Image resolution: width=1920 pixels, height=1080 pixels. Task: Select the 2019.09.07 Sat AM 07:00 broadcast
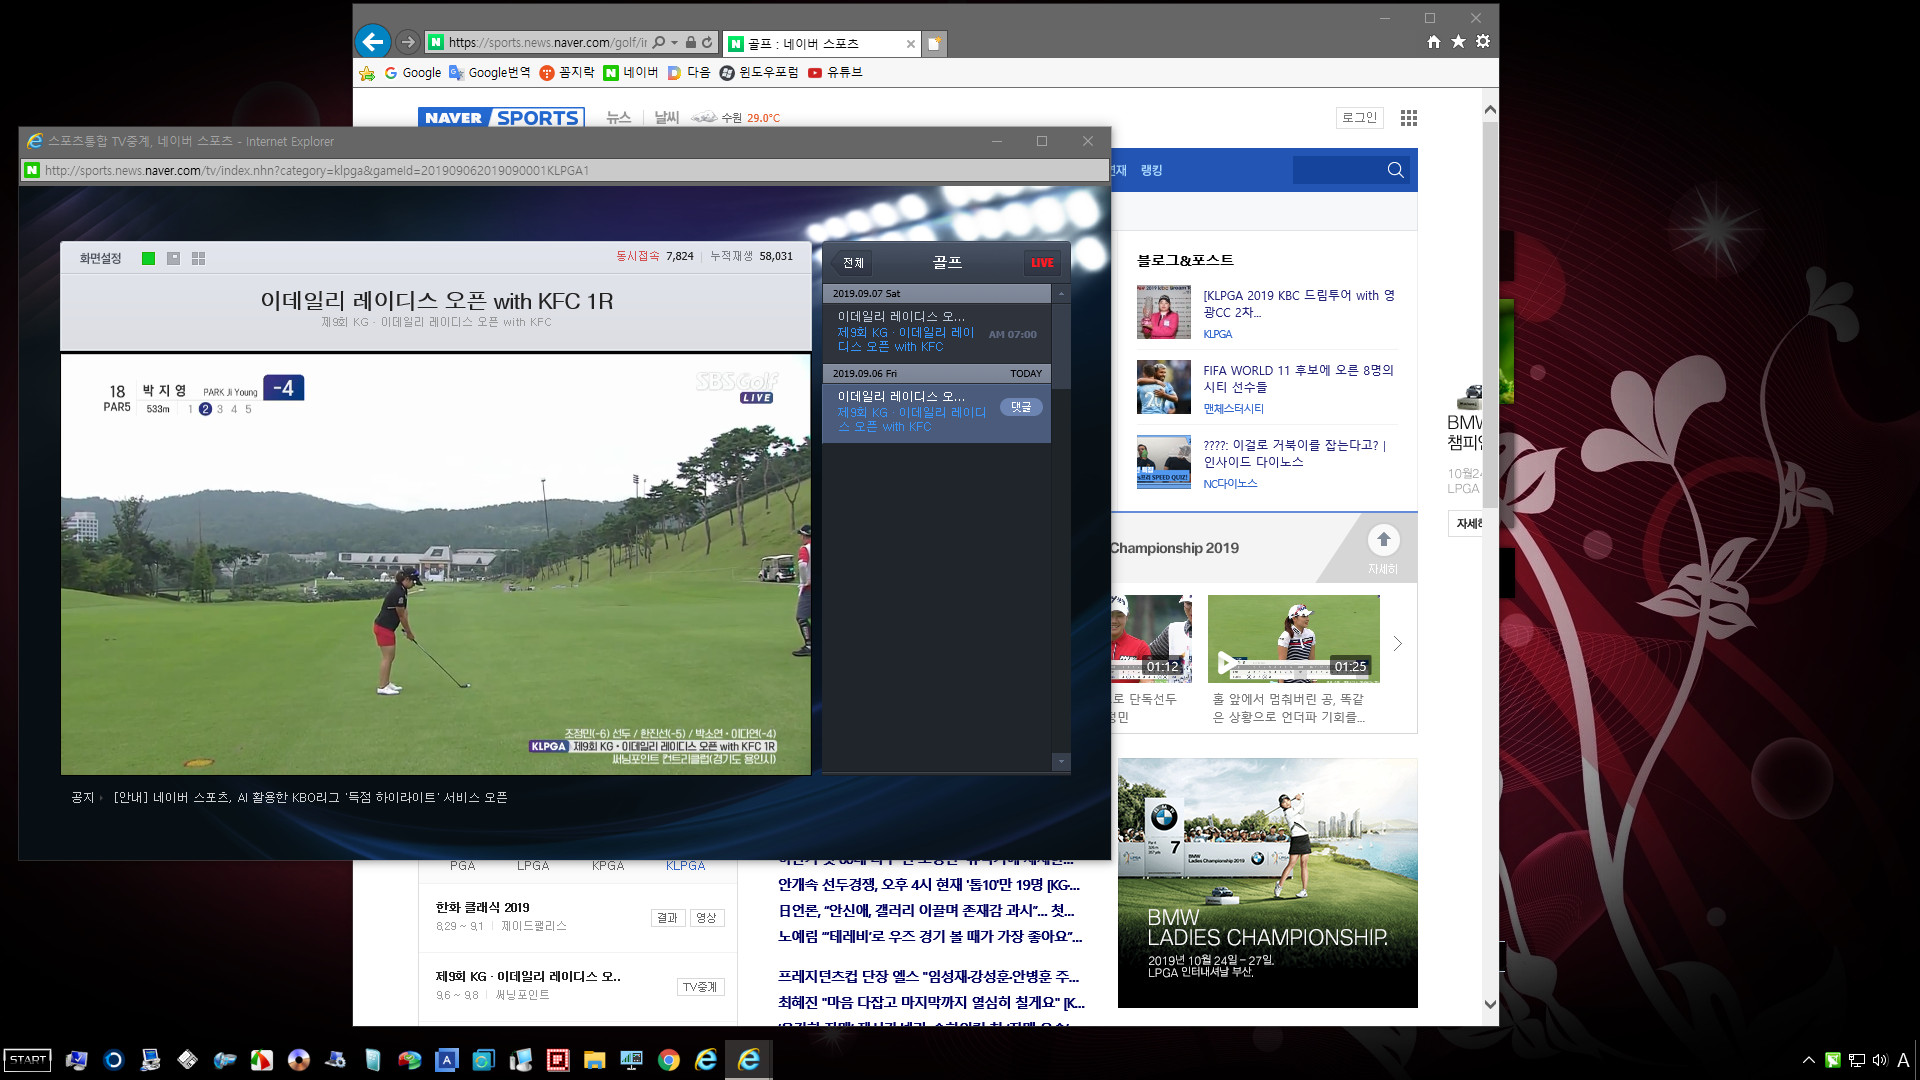(x=936, y=333)
